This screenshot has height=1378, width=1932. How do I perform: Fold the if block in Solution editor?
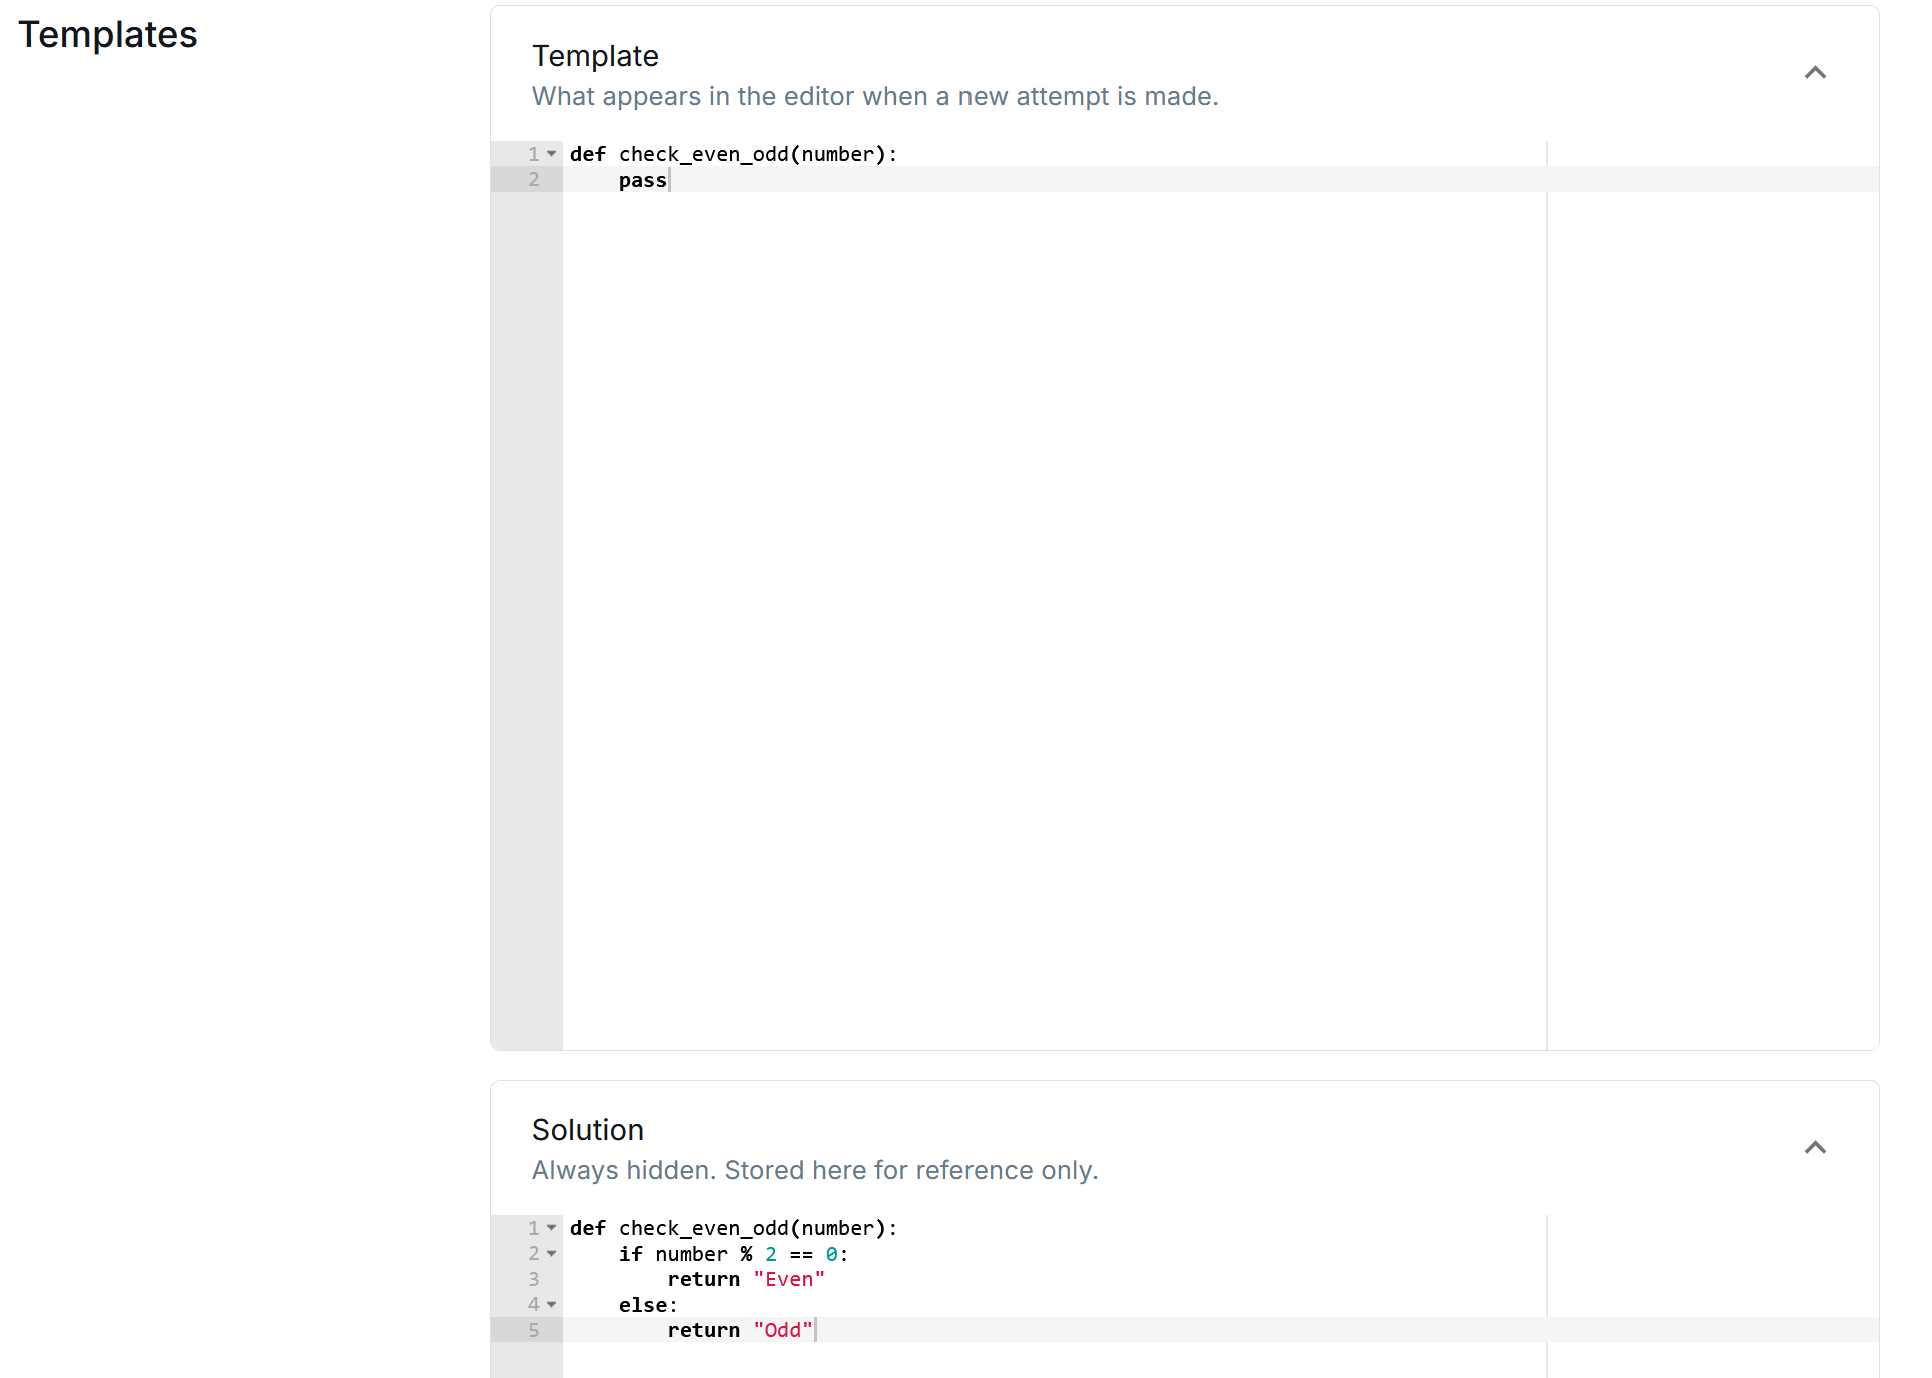pos(551,1254)
